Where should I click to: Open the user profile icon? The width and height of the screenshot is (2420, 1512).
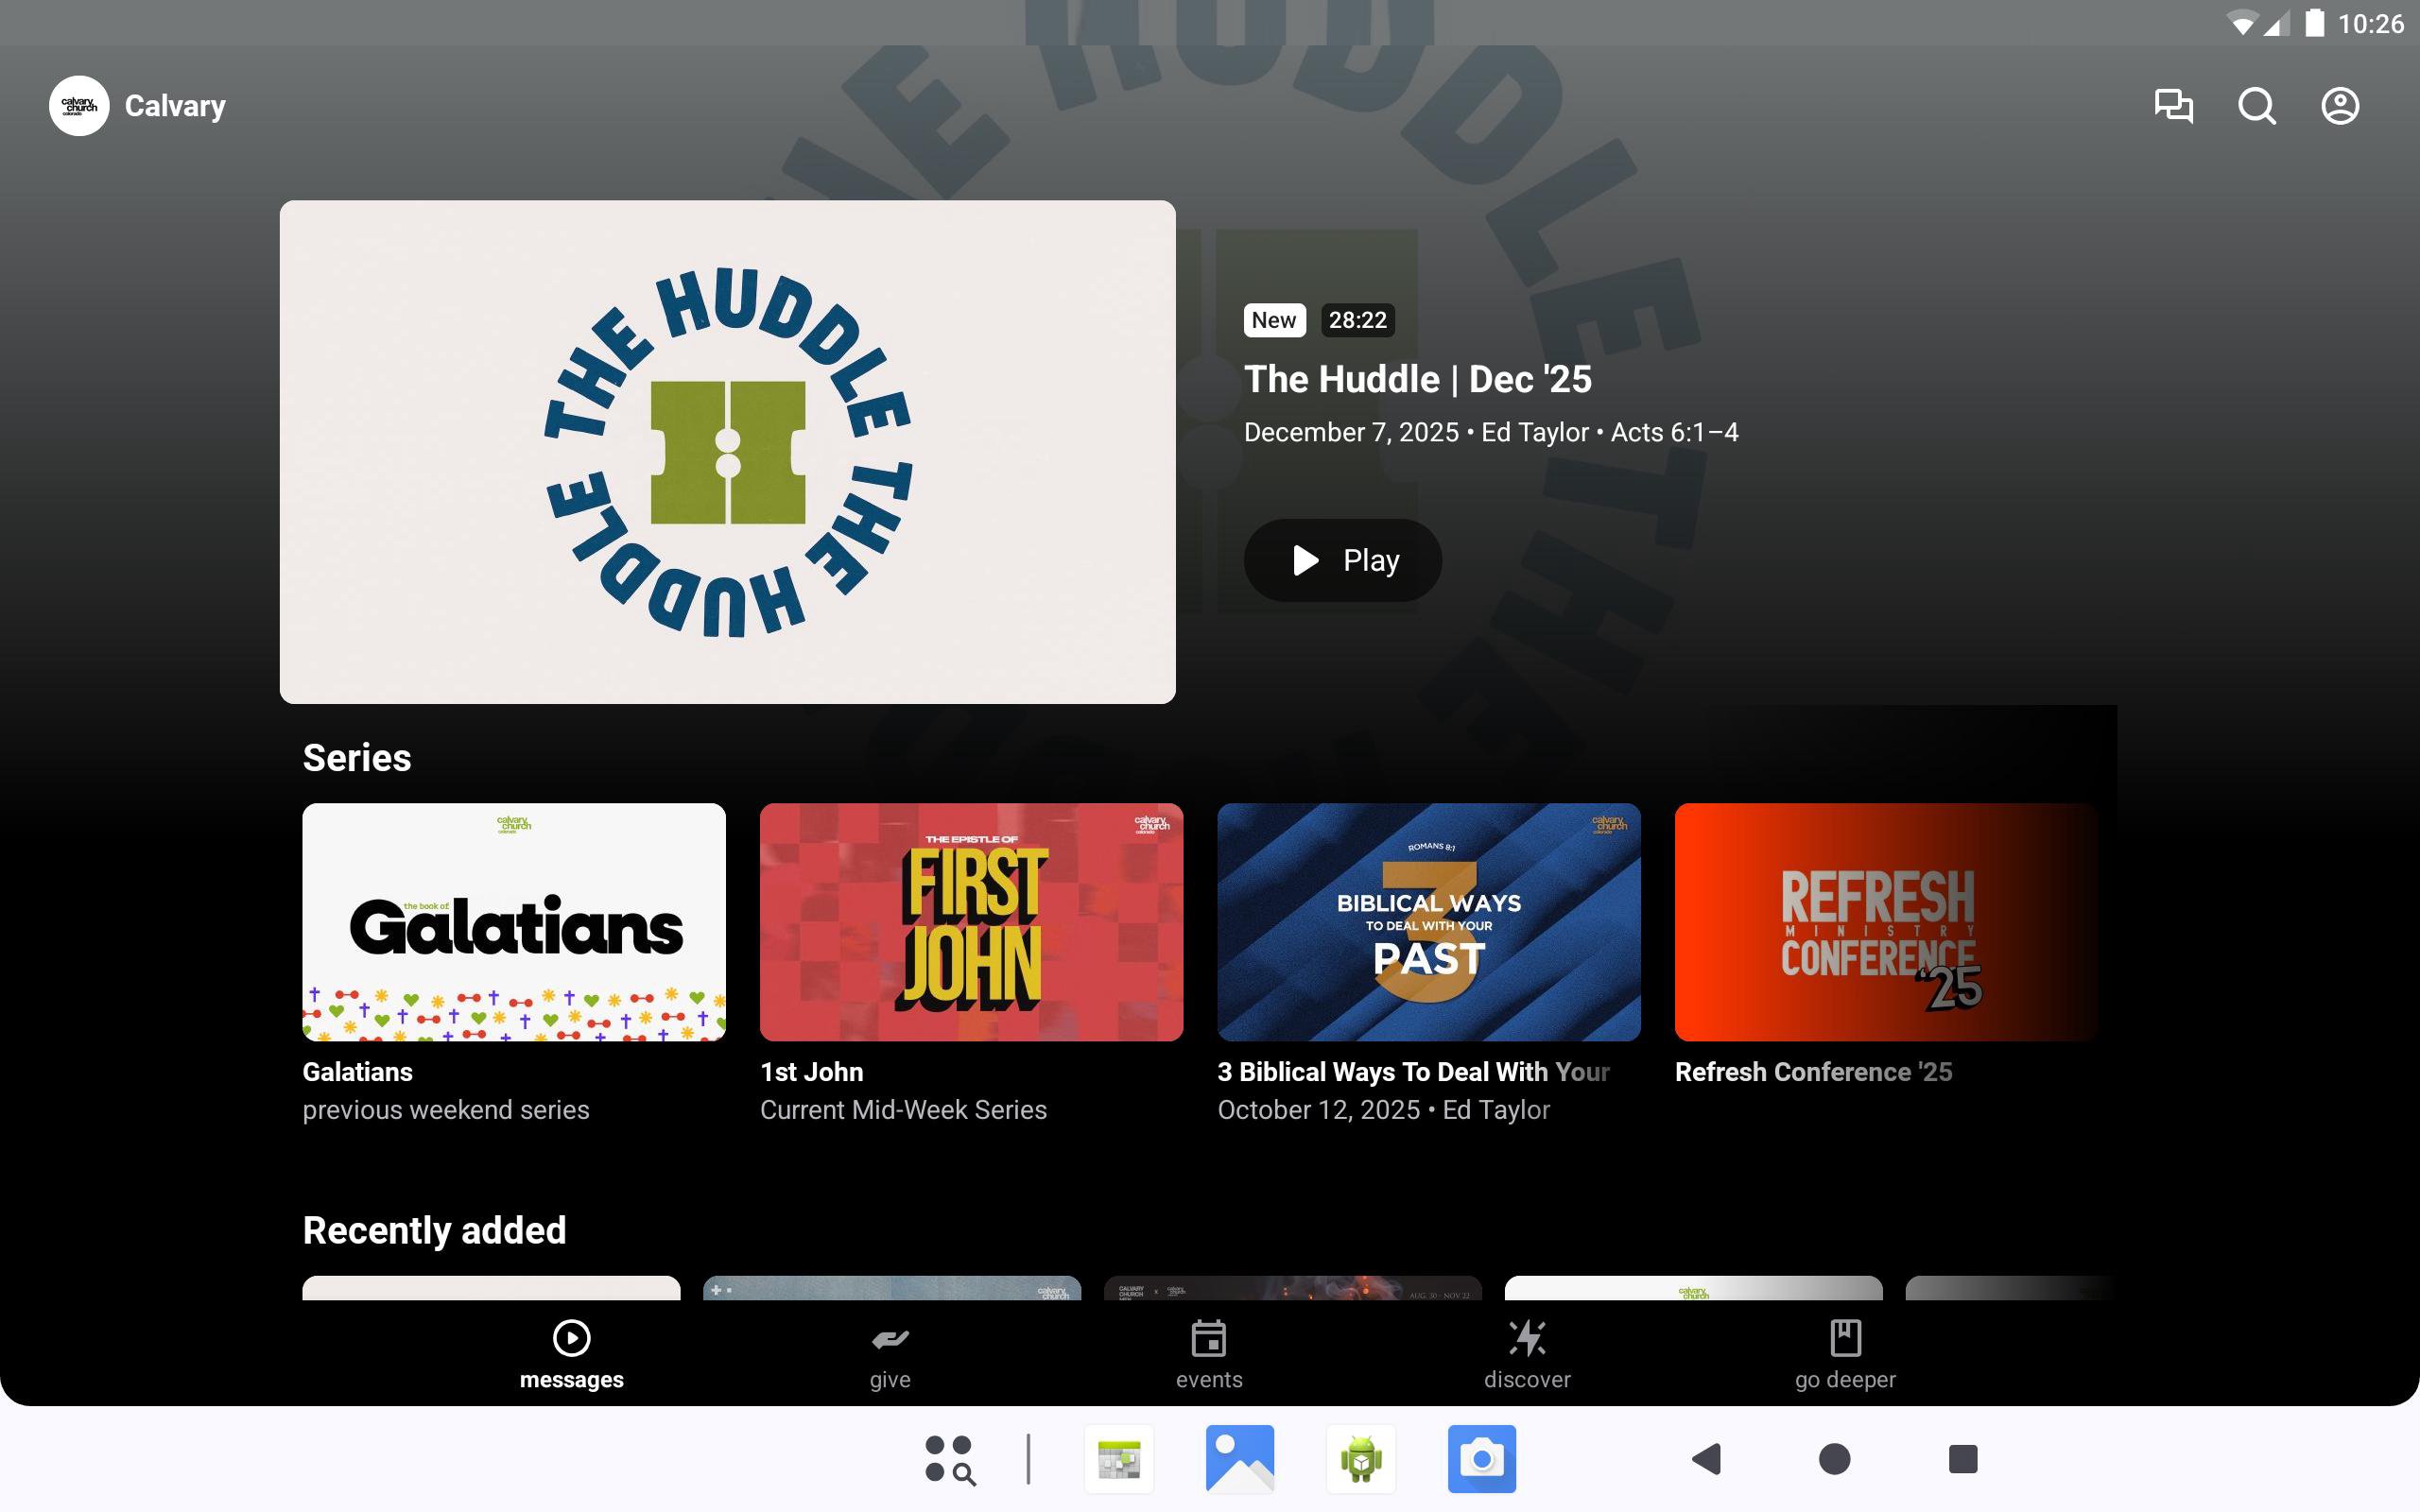2339,106
